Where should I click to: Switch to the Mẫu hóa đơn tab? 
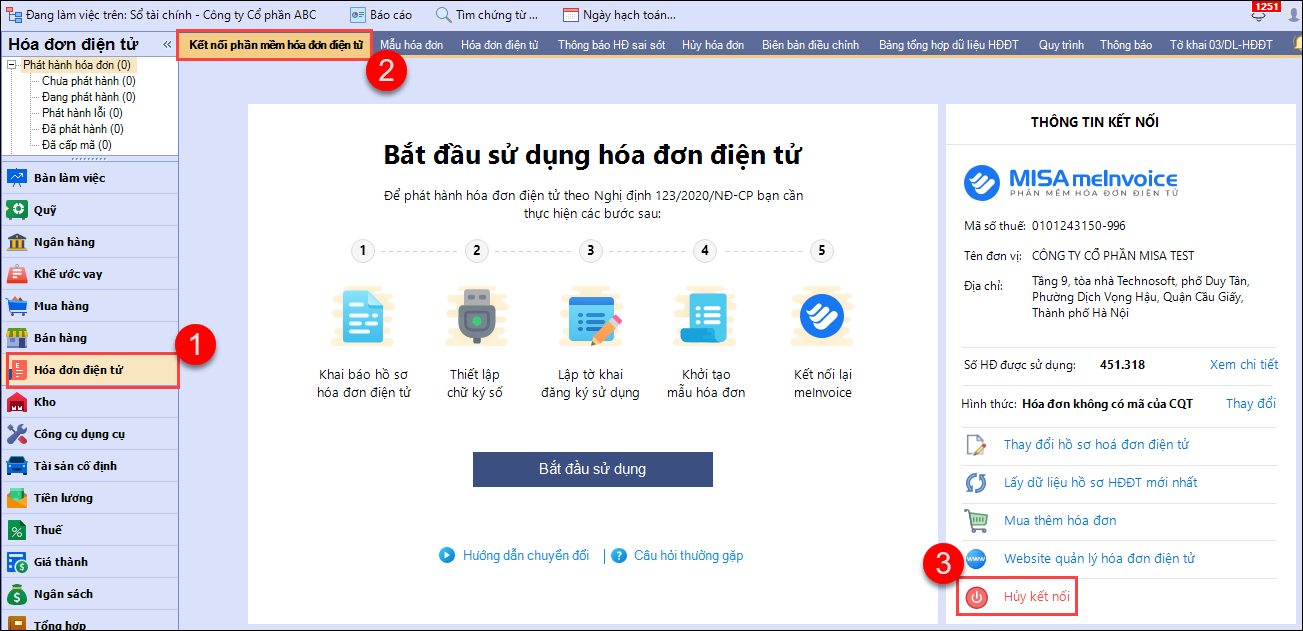click(411, 45)
